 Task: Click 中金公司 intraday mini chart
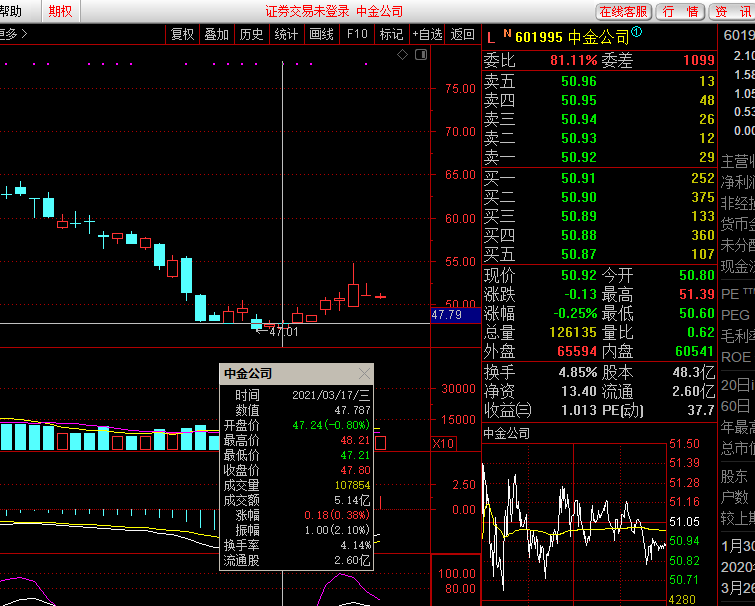pos(575,524)
